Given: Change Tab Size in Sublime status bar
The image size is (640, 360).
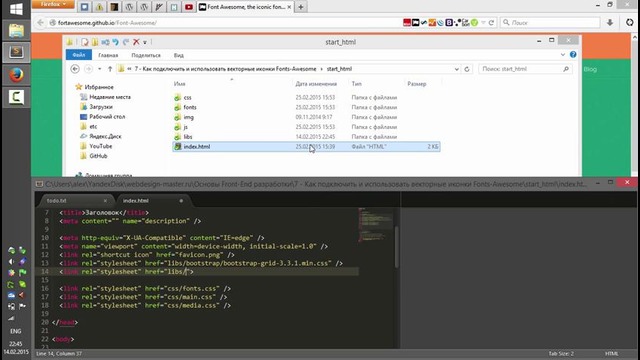Looking at the screenshot, I should [x=561, y=353].
